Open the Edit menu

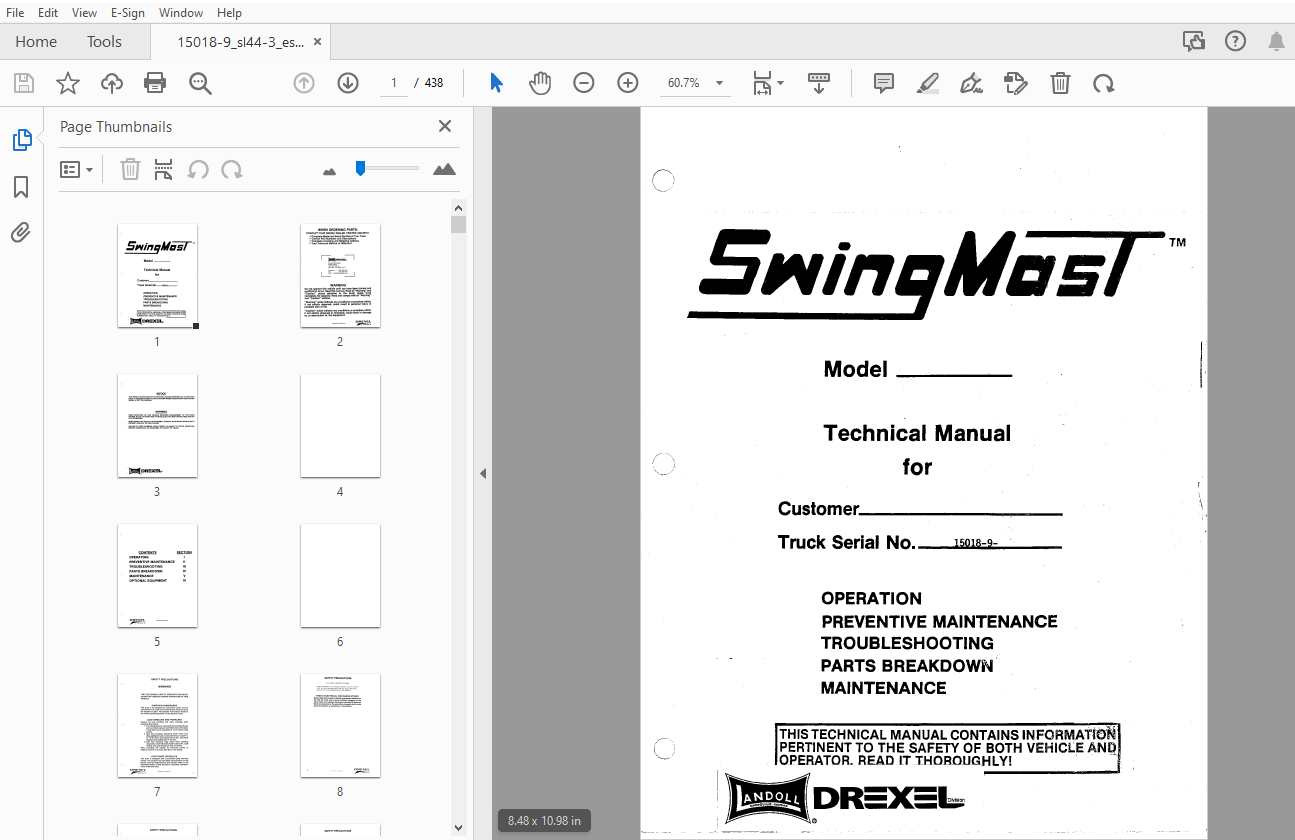click(48, 13)
